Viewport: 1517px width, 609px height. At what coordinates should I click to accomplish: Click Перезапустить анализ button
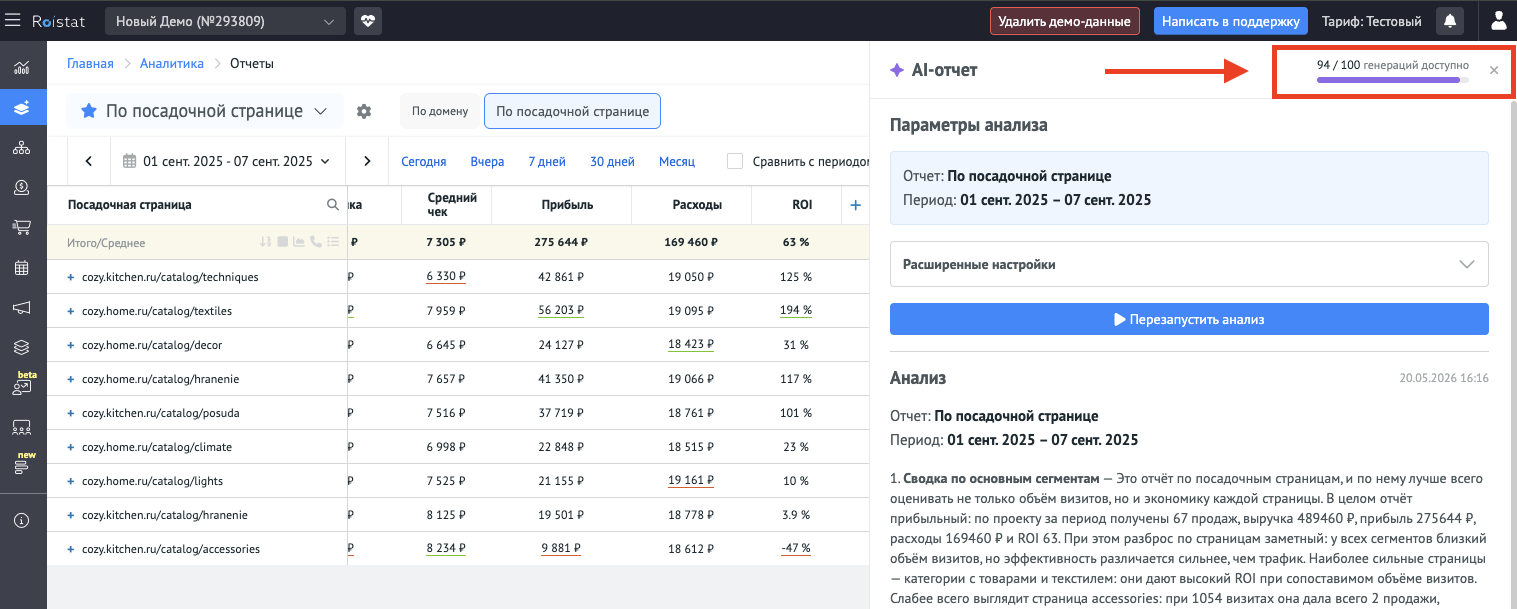[x=1189, y=319]
